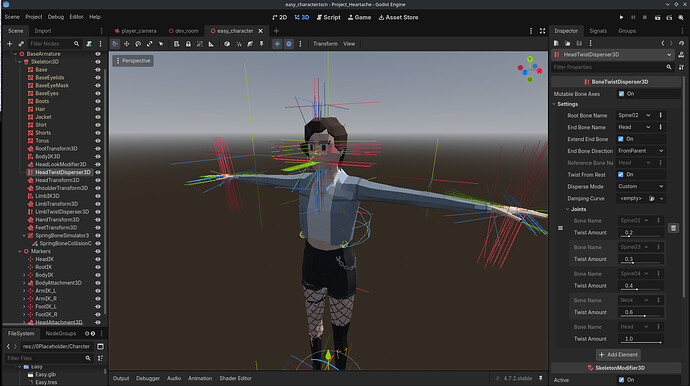Open Root Bone Name Spine02 dropdown

tap(635, 115)
